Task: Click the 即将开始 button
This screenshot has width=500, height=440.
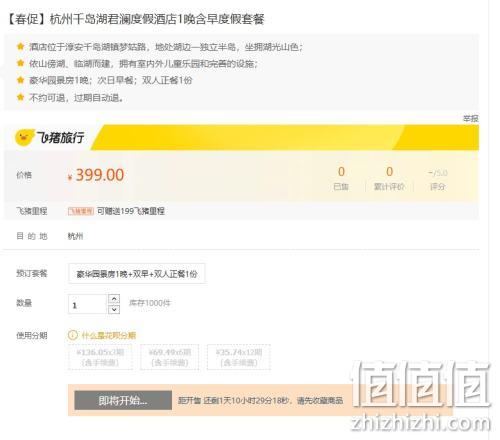Action: tap(123, 400)
